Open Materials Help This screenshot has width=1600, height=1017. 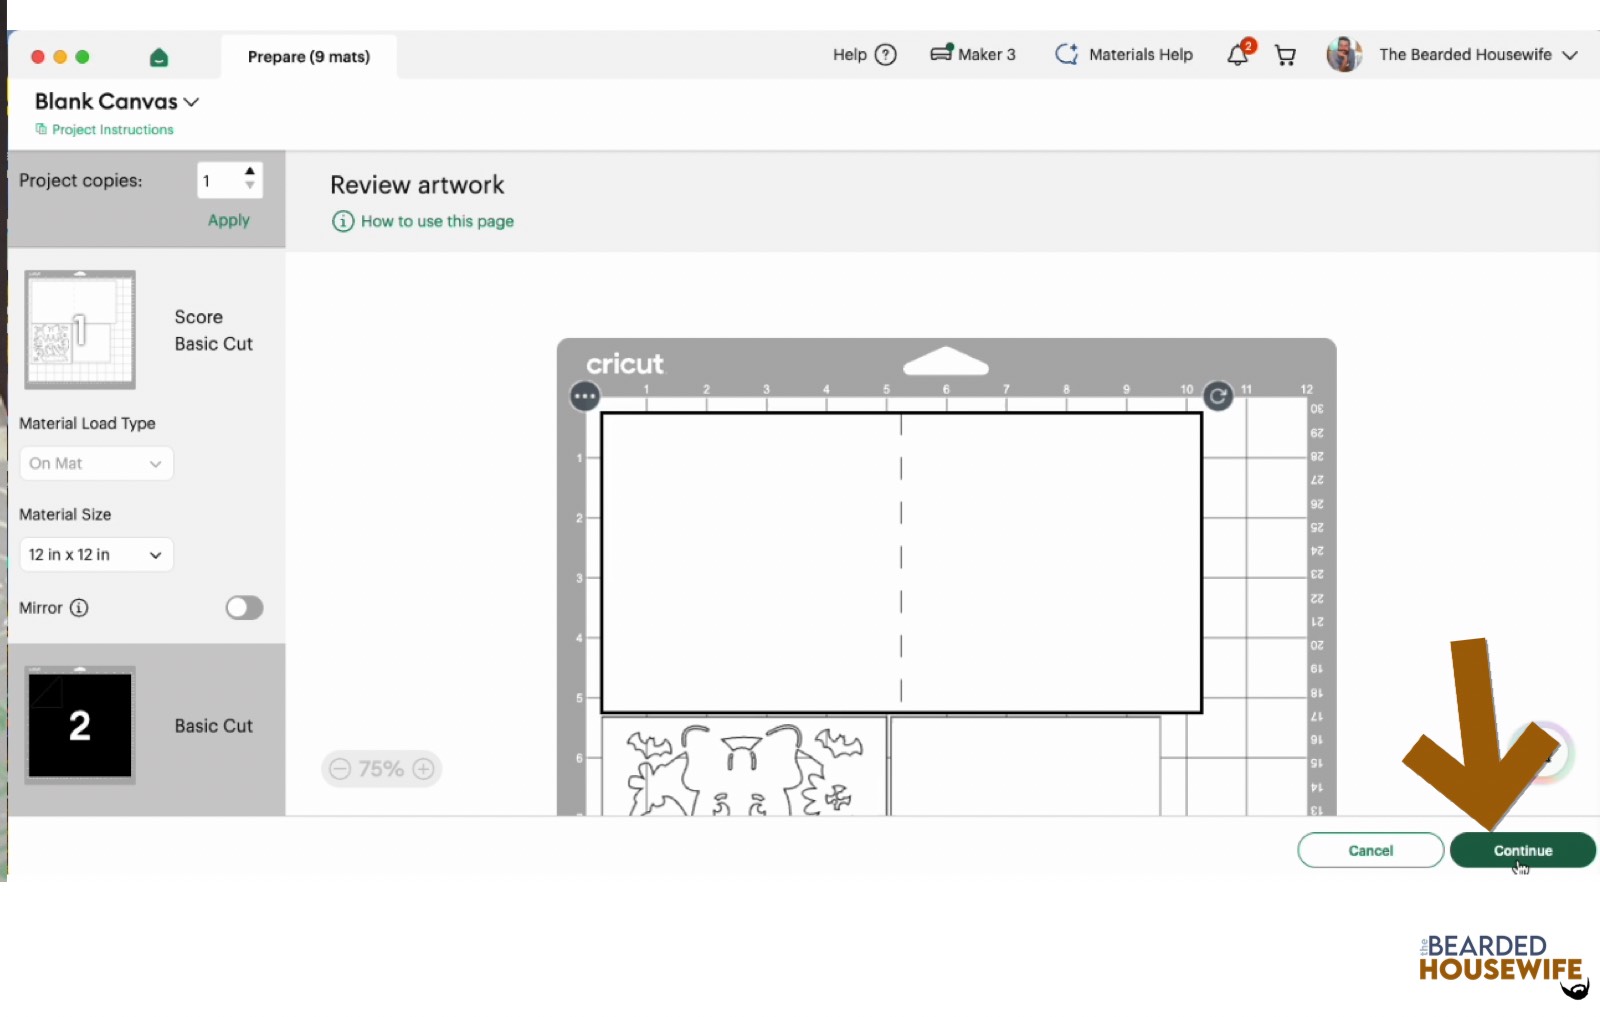[x=1124, y=54]
